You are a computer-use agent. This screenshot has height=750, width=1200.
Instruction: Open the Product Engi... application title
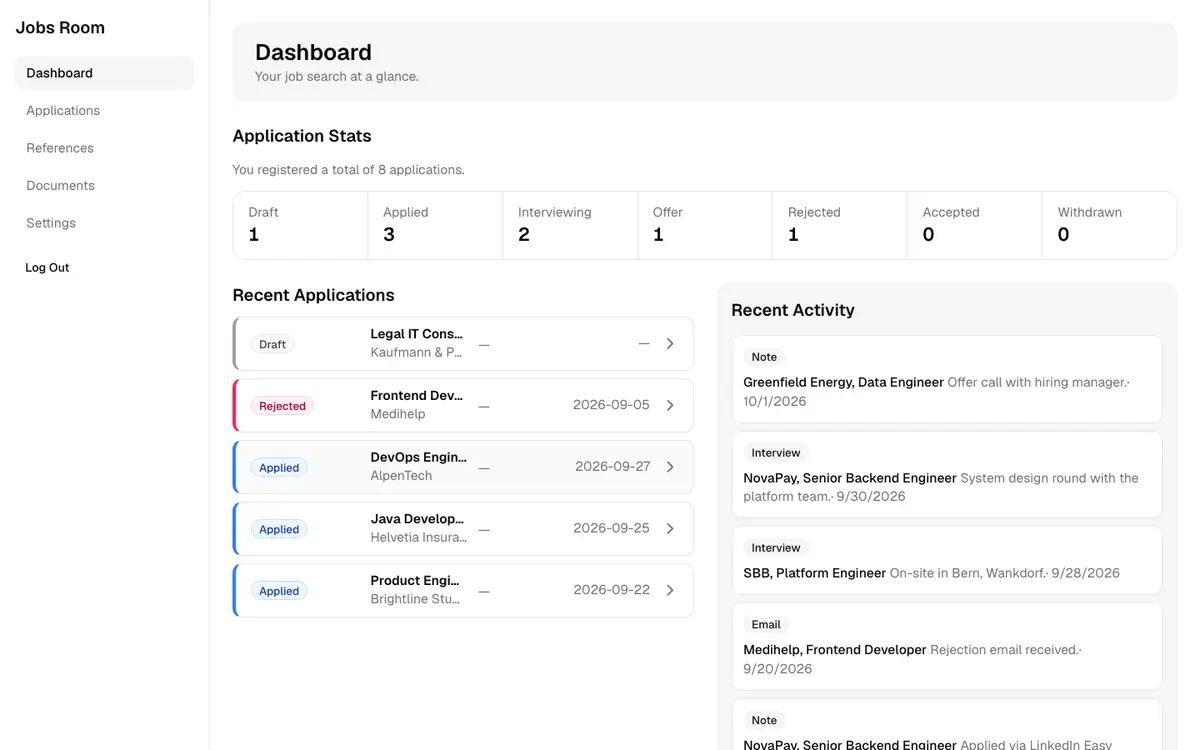pyautogui.click(x=415, y=580)
